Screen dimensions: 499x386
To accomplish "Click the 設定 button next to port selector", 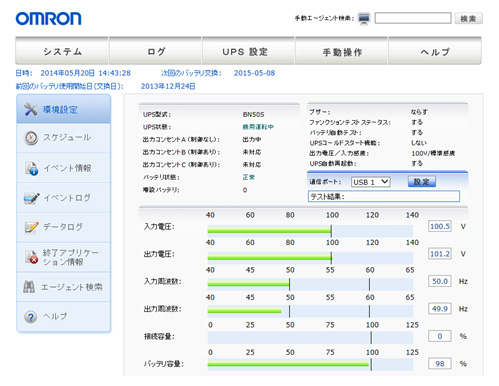I will pos(422,182).
